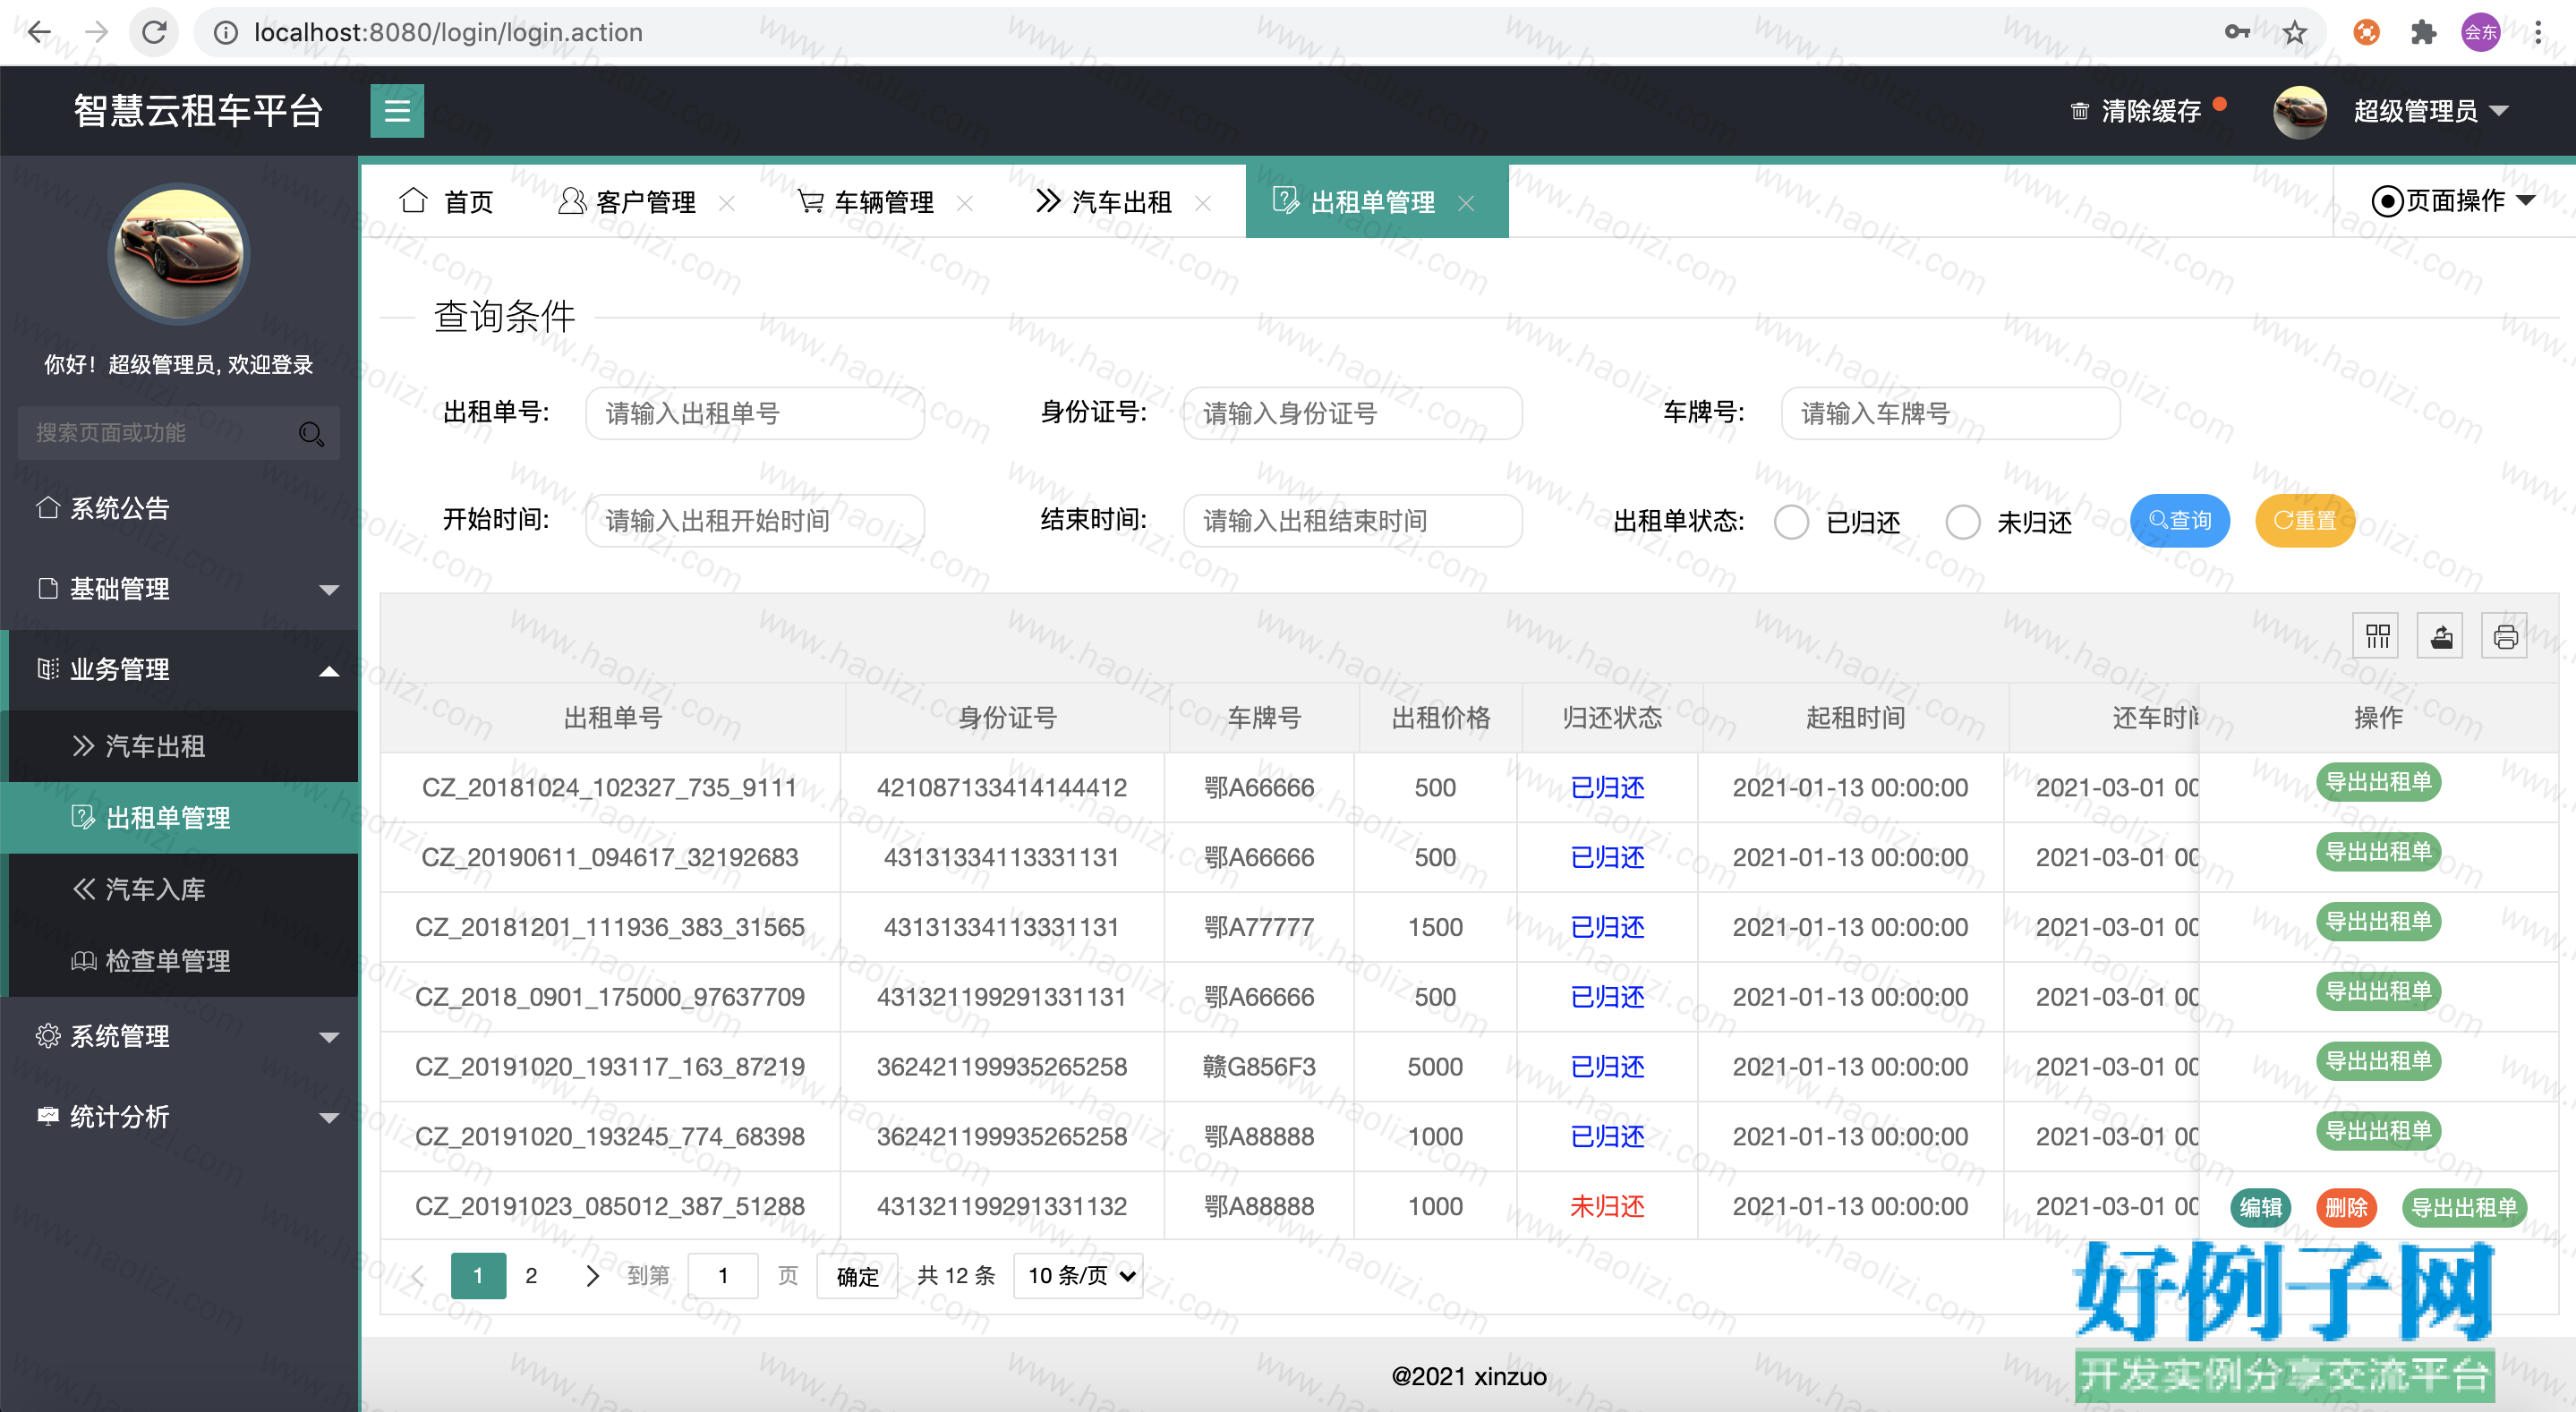
Task: Close the 出租单管理 tab
Action: [x=1466, y=203]
